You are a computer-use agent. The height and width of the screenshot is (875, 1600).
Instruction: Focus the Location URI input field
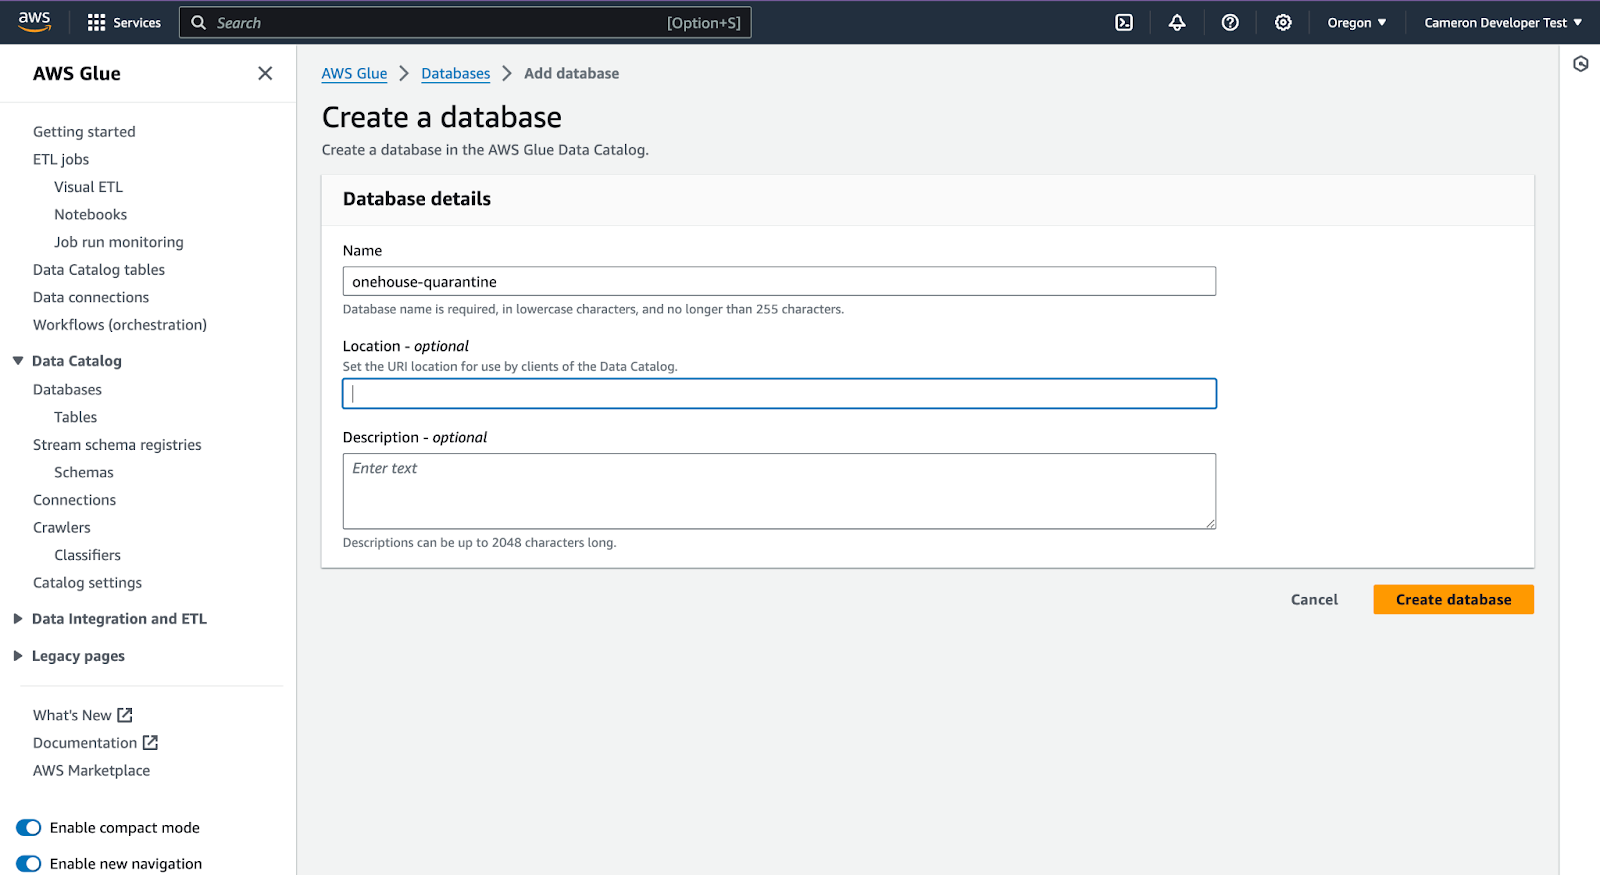tap(779, 393)
